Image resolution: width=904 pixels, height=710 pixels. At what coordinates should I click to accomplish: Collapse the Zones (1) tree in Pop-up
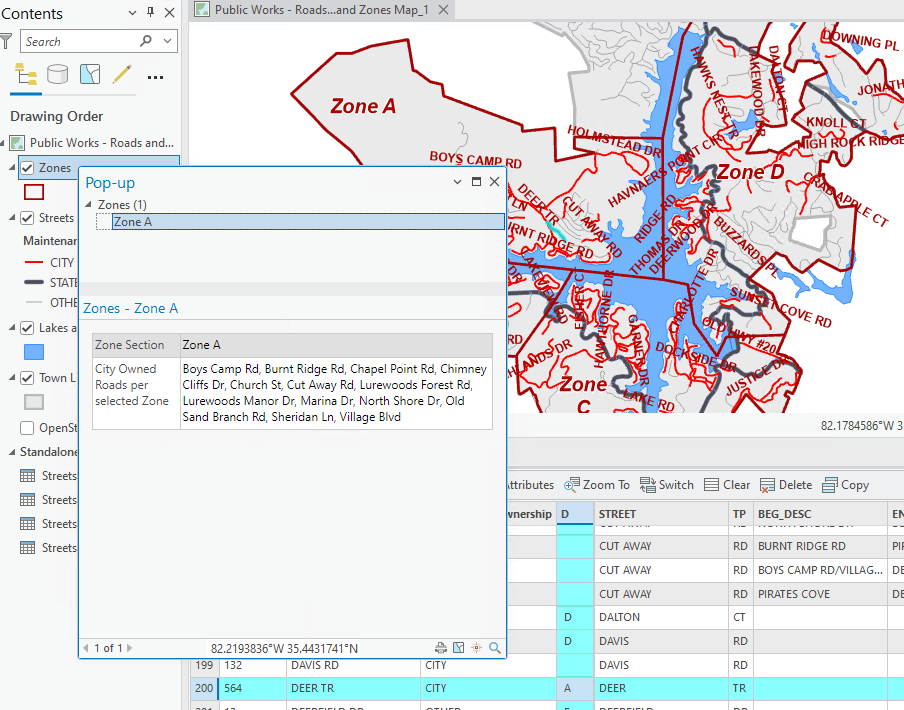pyautogui.click(x=89, y=205)
